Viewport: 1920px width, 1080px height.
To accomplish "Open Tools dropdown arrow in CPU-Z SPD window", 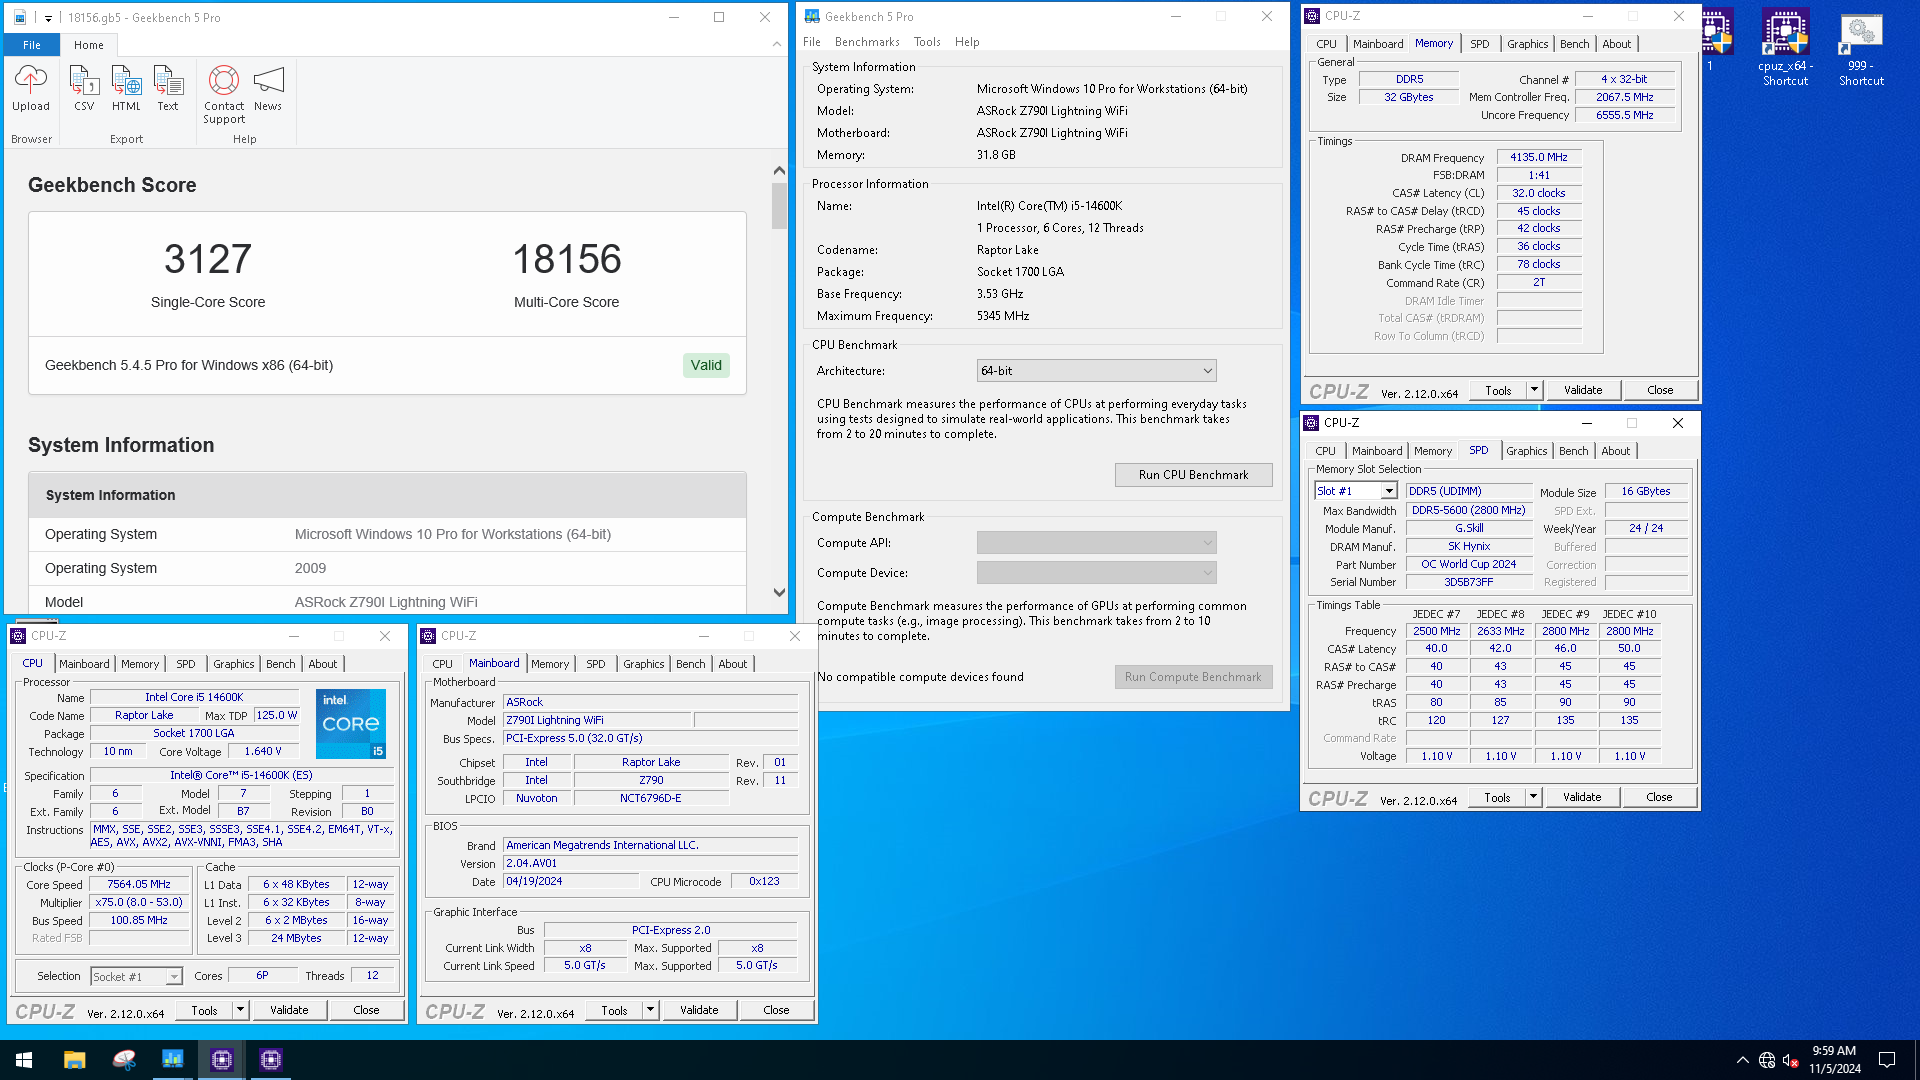I will (x=1533, y=797).
